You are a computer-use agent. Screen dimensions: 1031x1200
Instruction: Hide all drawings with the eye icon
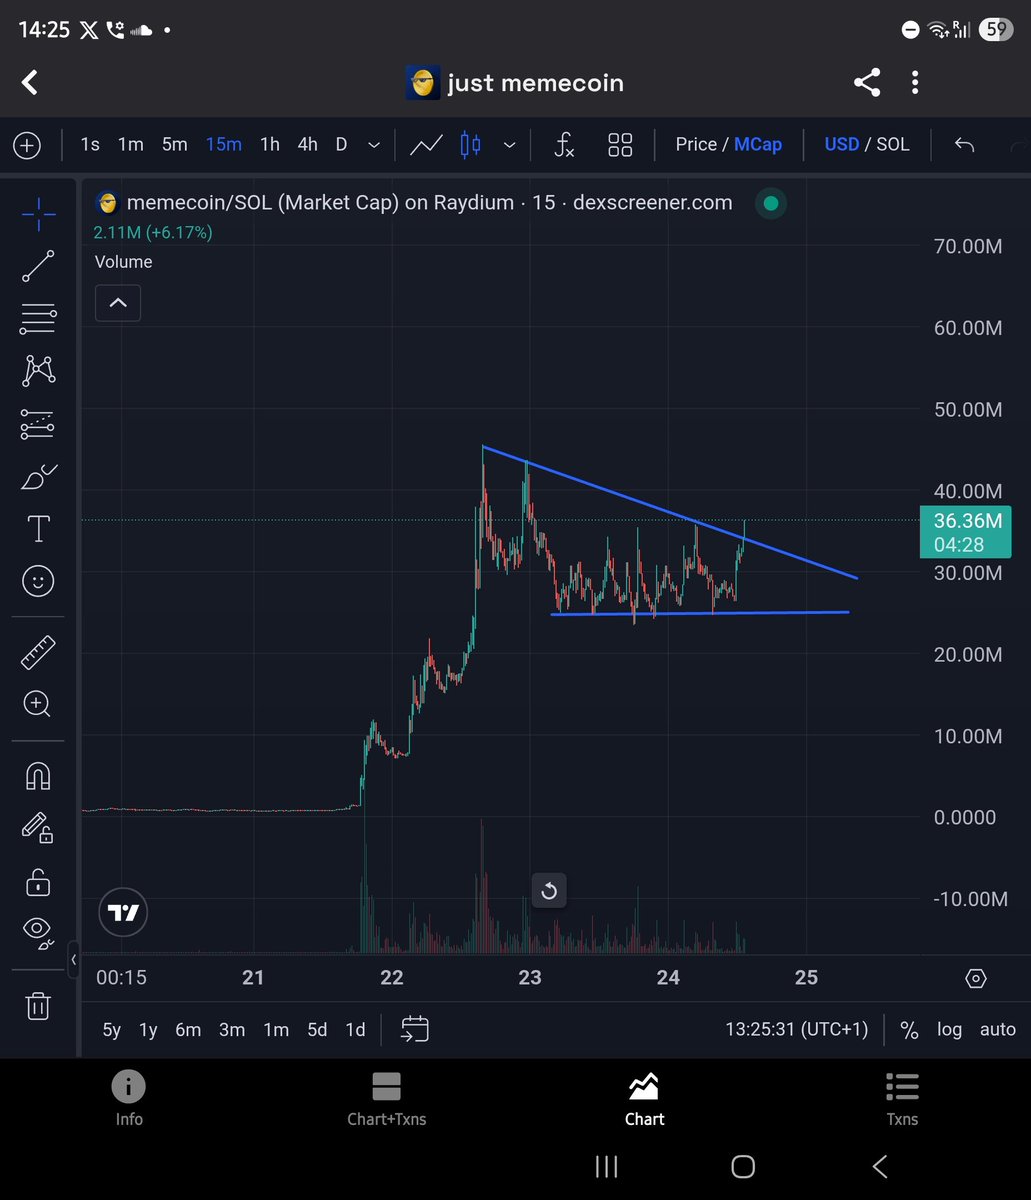point(37,930)
